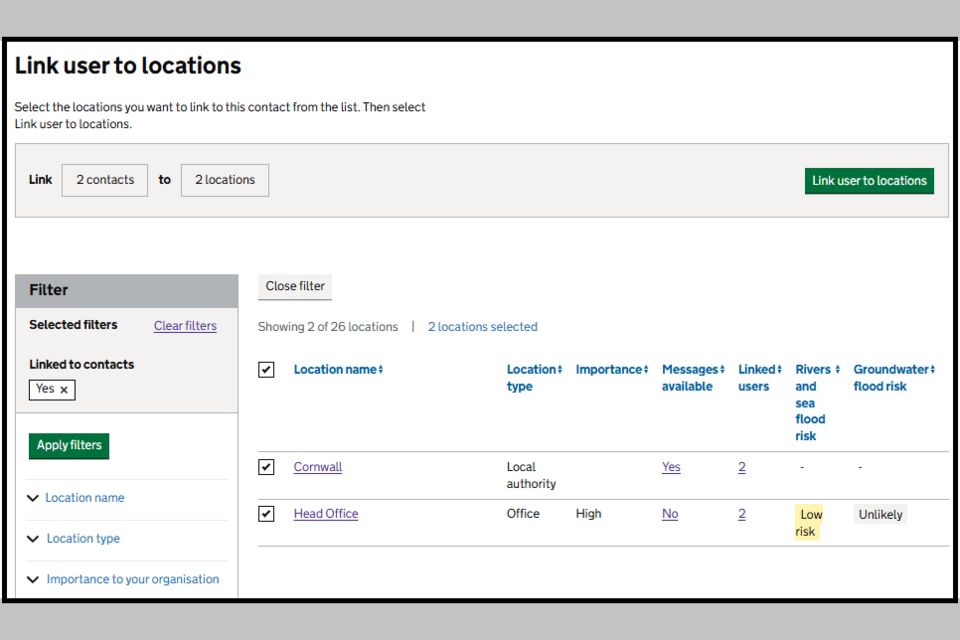960x640 pixels.
Task: Remove the 'Yes' filter tag
Action: click(64, 390)
